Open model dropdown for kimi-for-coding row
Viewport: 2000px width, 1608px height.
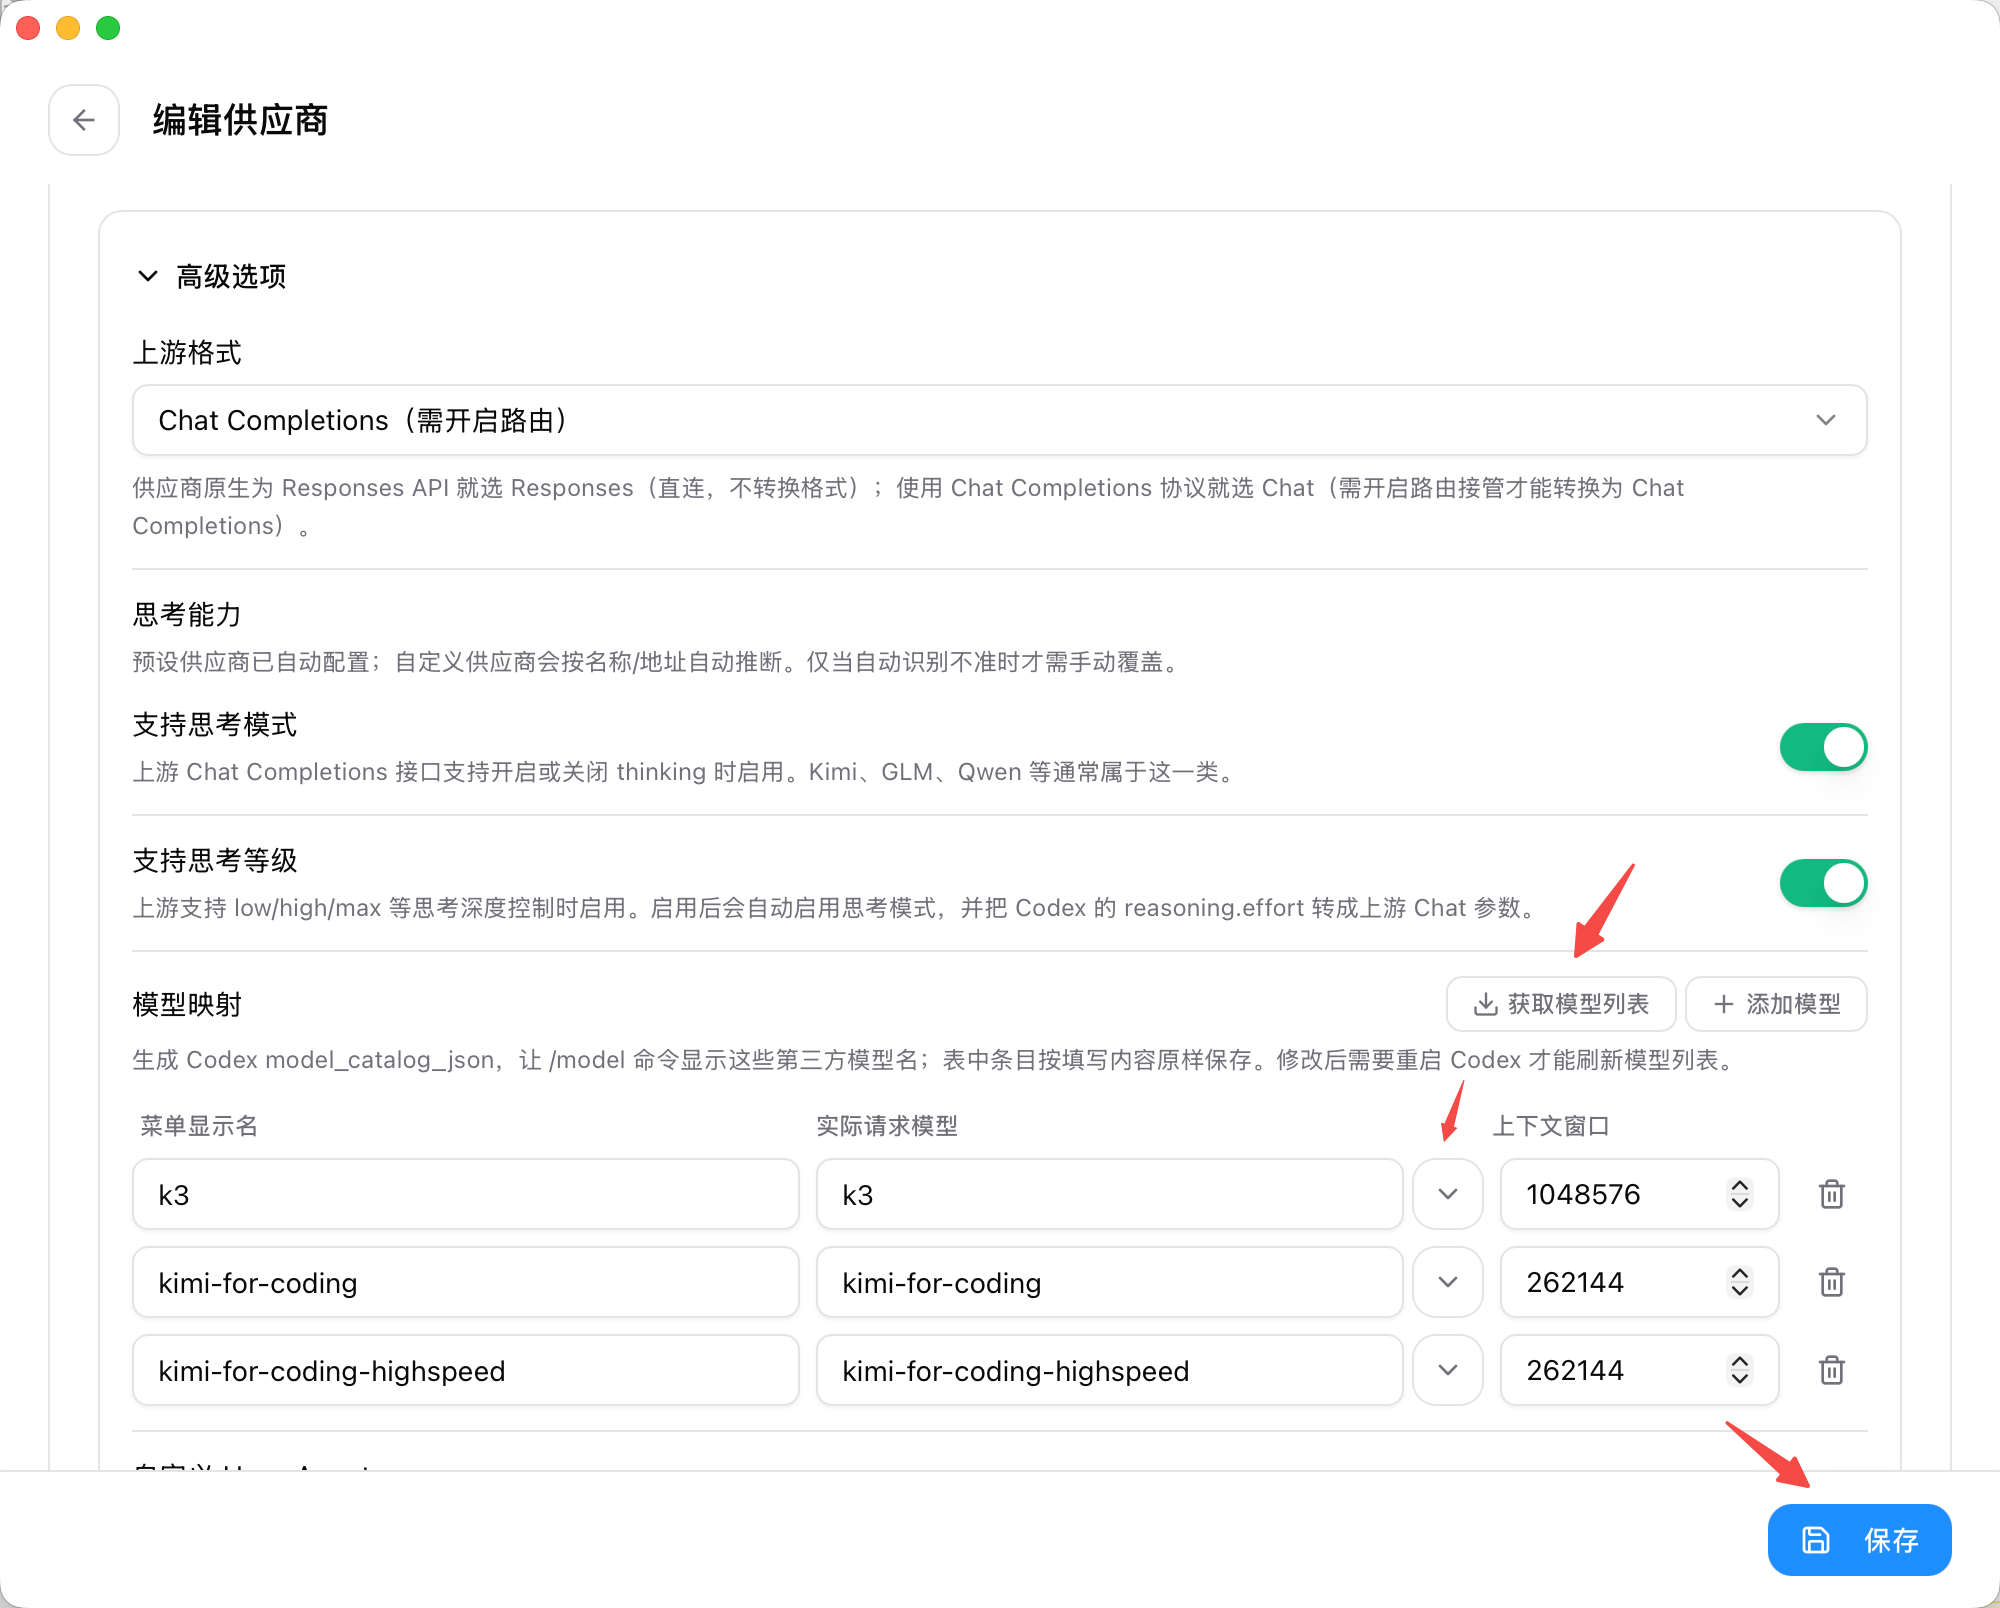pos(1447,1282)
